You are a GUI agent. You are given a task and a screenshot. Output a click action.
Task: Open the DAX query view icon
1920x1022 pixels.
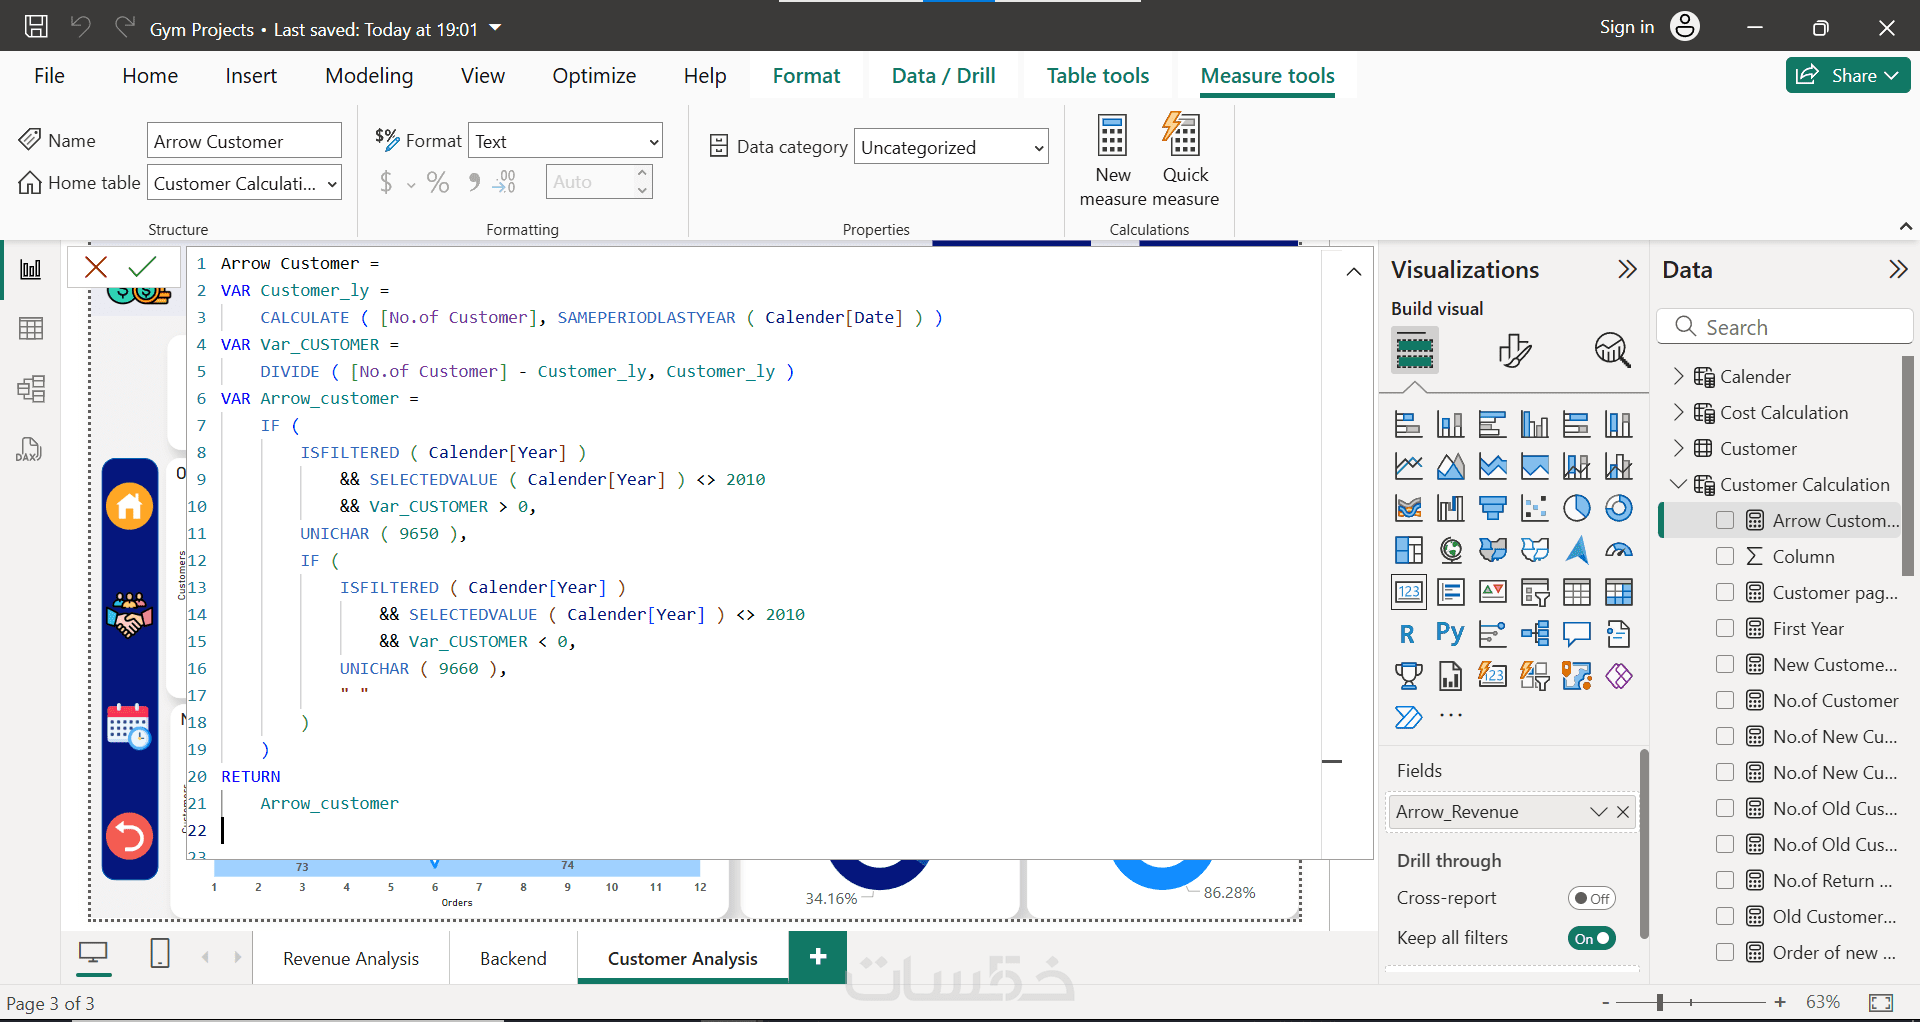point(29,450)
